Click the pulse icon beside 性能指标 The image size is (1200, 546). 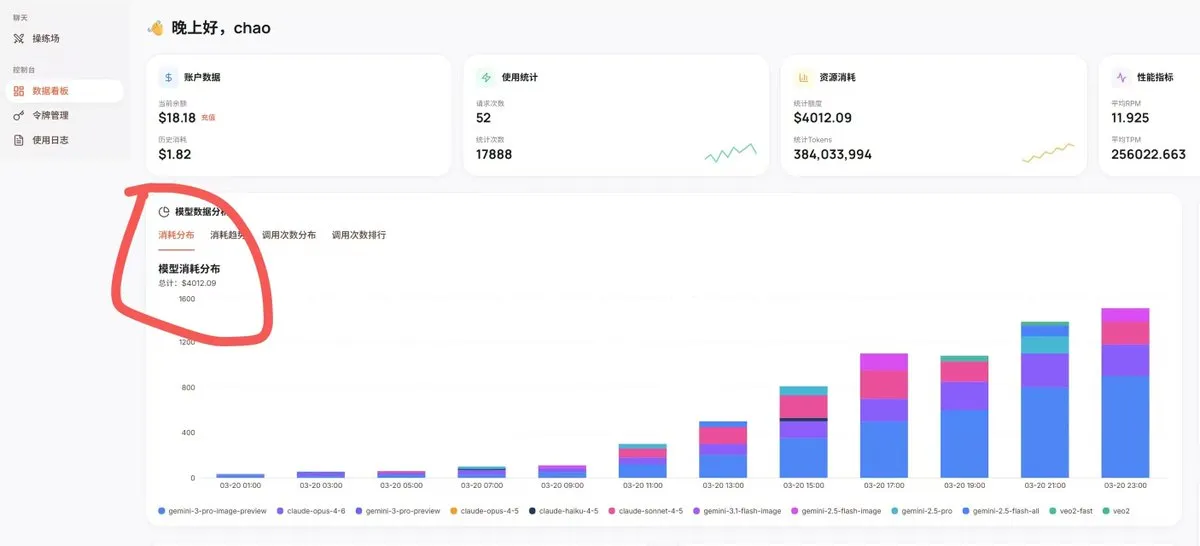[1121, 77]
